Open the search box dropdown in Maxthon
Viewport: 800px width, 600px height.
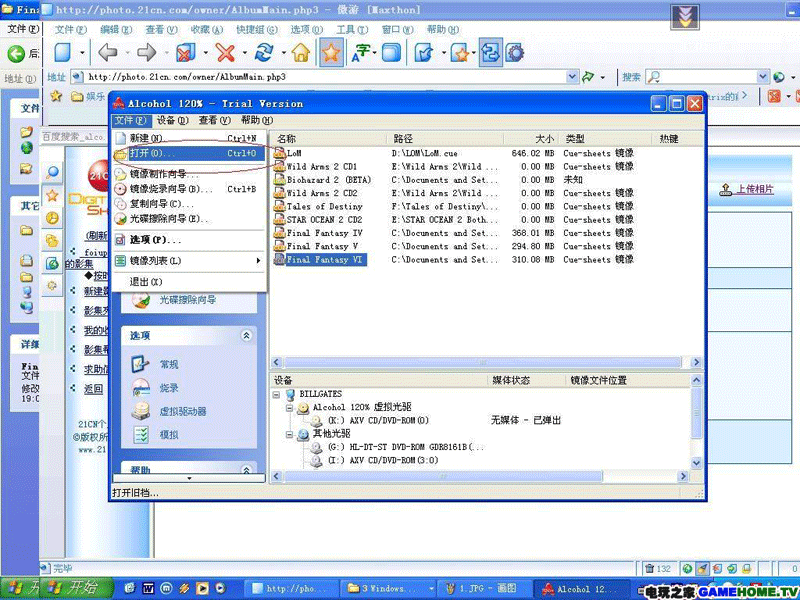click(762, 77)
